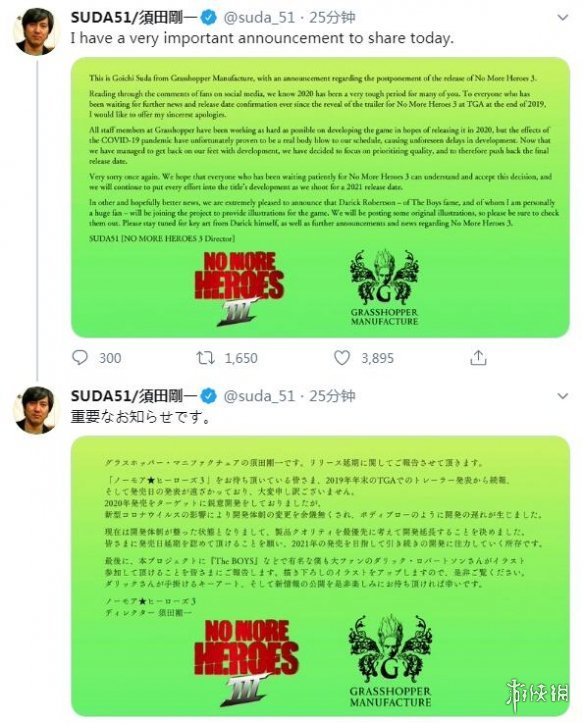
Task: Retweet the first announcement tweet
Action: click(x=205, y=358)
